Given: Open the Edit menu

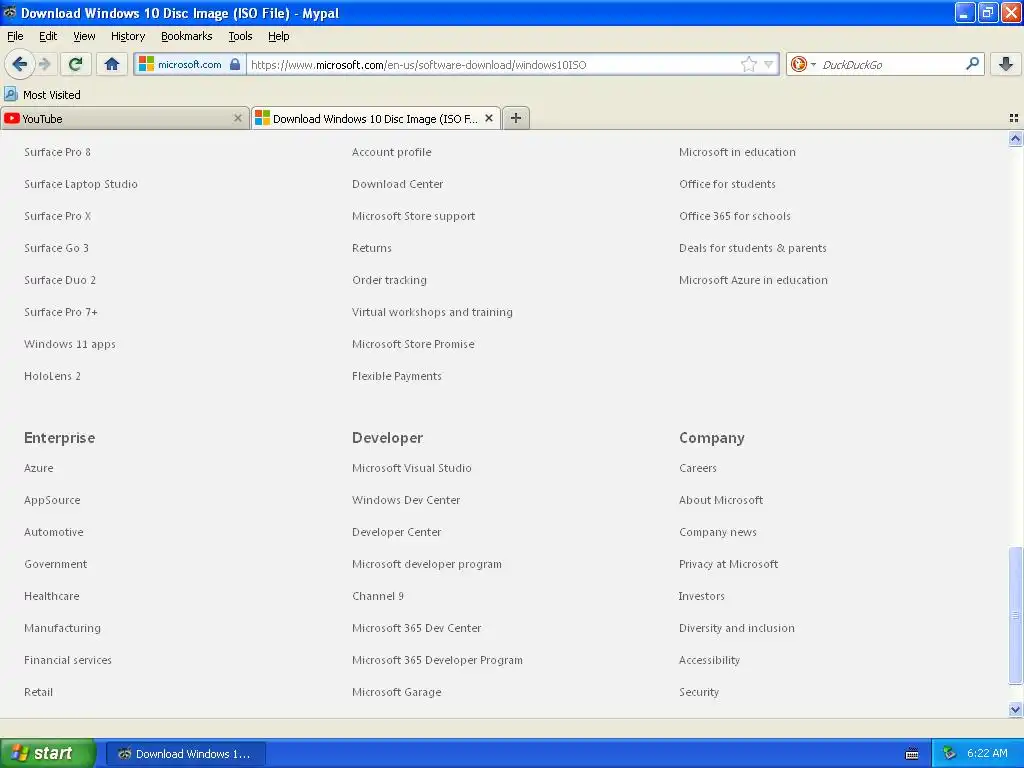Looking at the screenshot, I should (x=48, y=36).
